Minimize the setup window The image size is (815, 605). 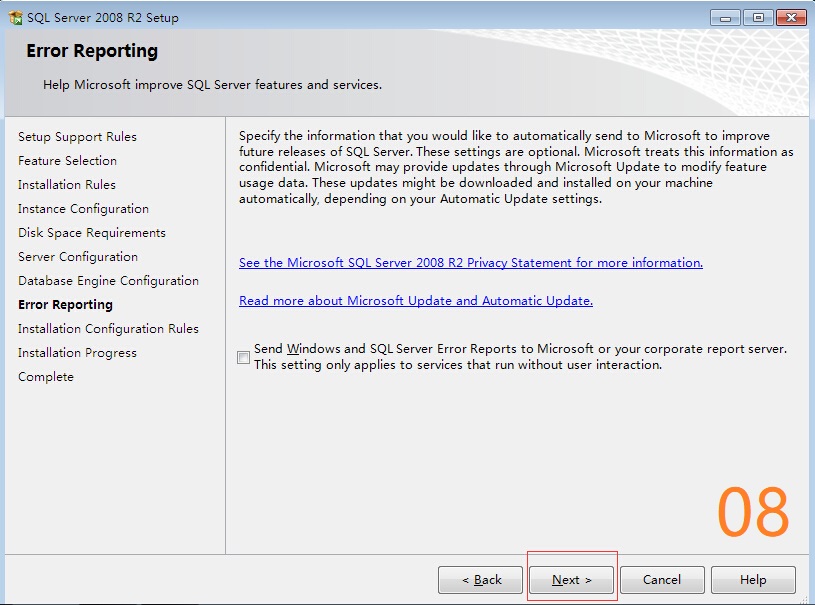725,18
